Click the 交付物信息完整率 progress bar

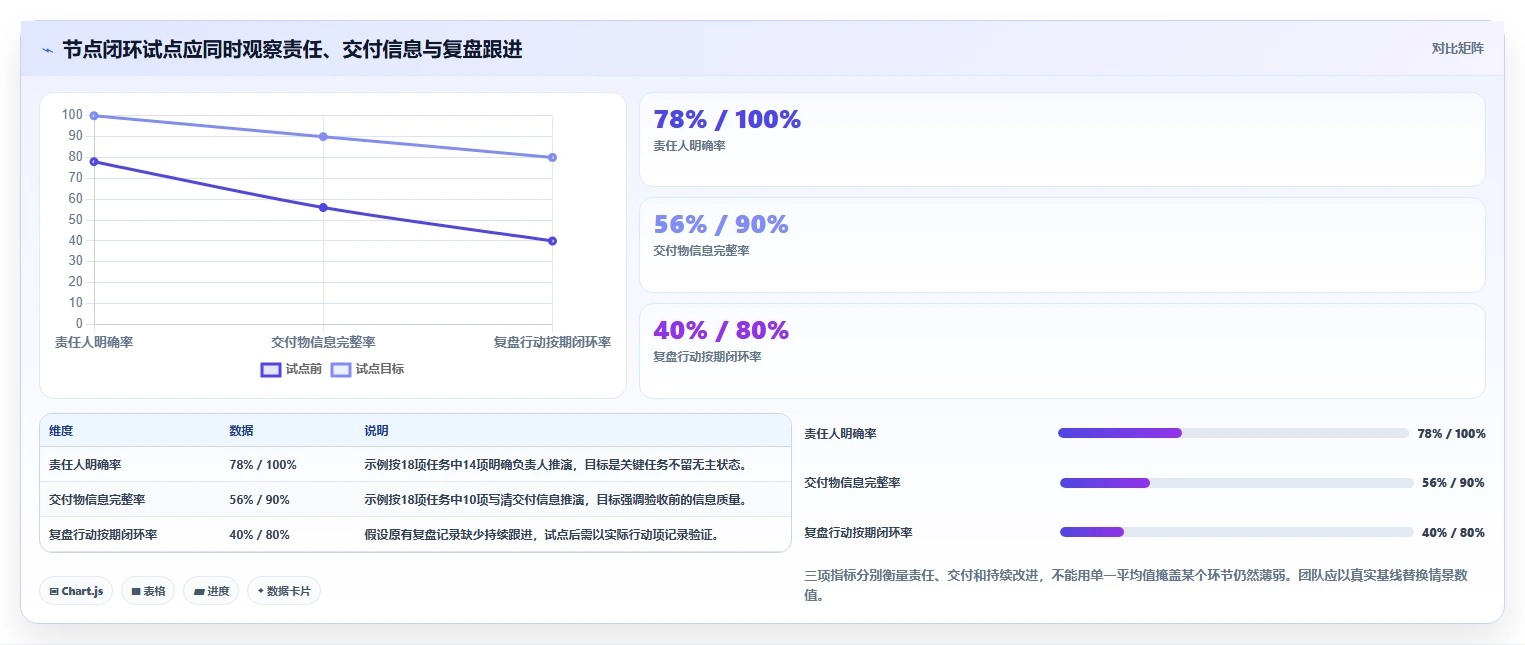pos(1237,483)
